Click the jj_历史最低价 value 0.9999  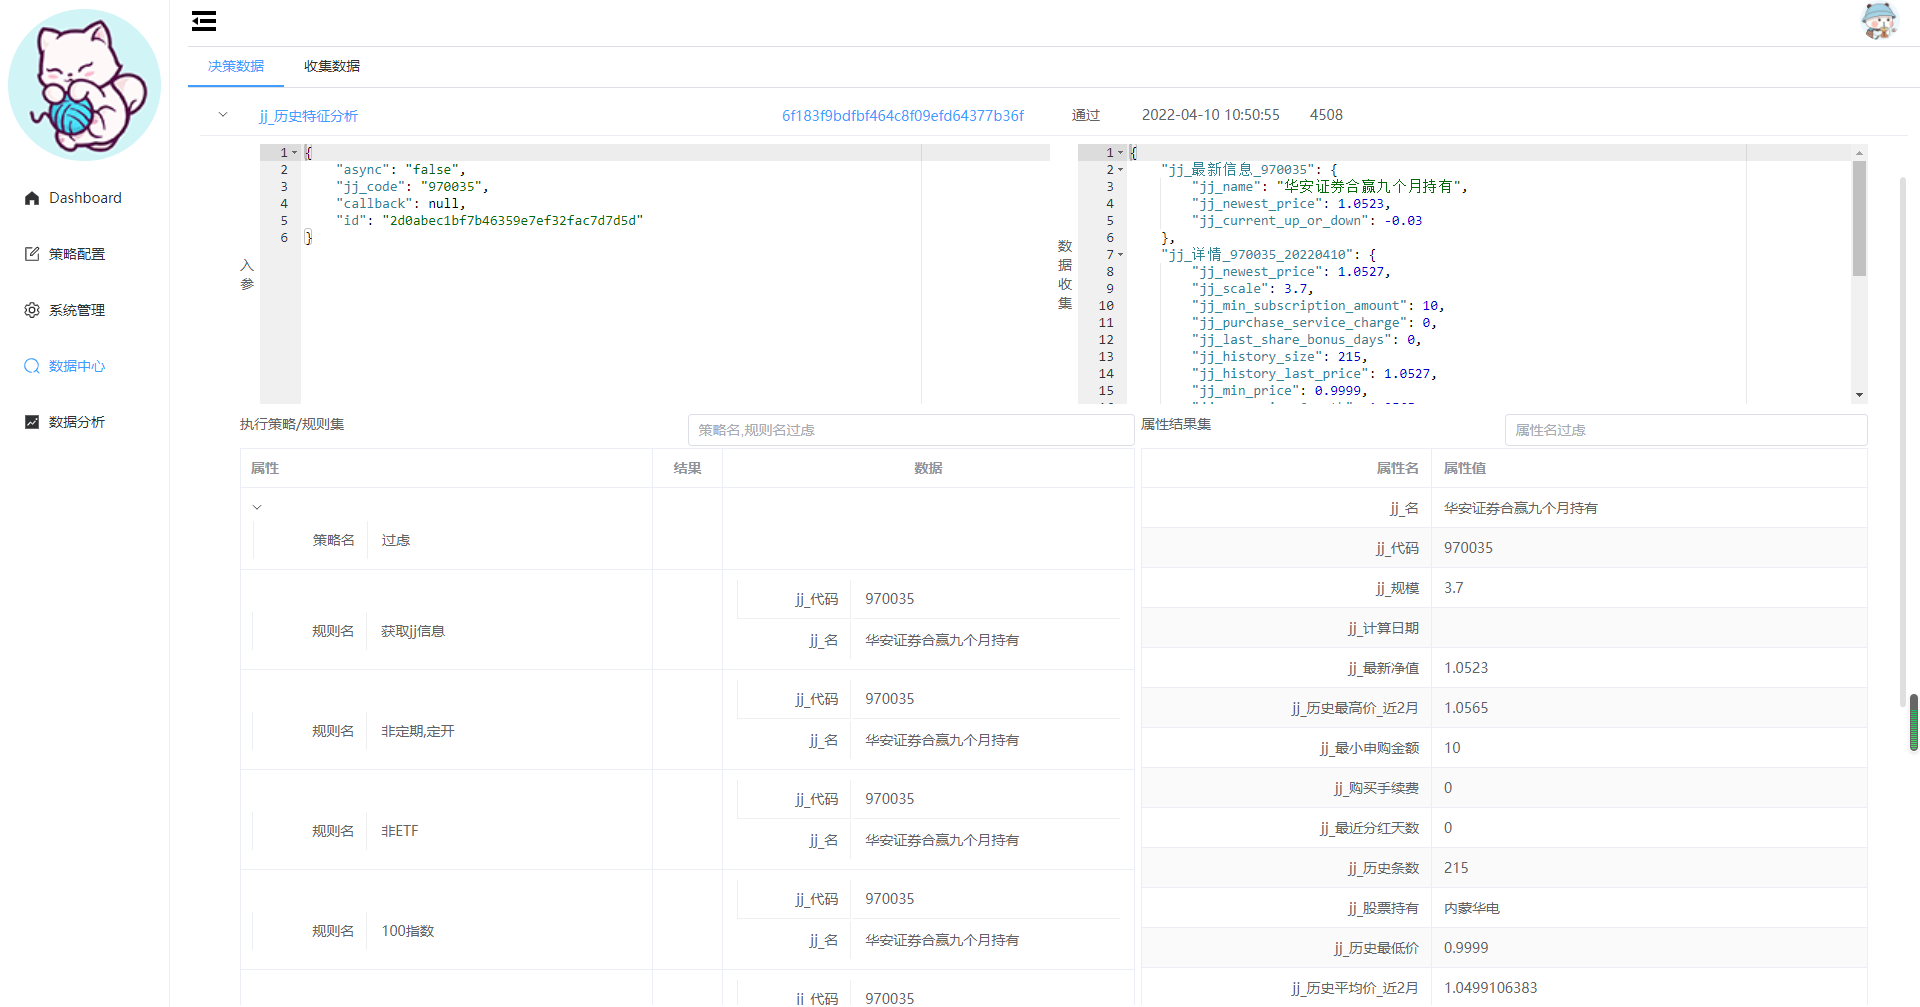coord(1466,948)
